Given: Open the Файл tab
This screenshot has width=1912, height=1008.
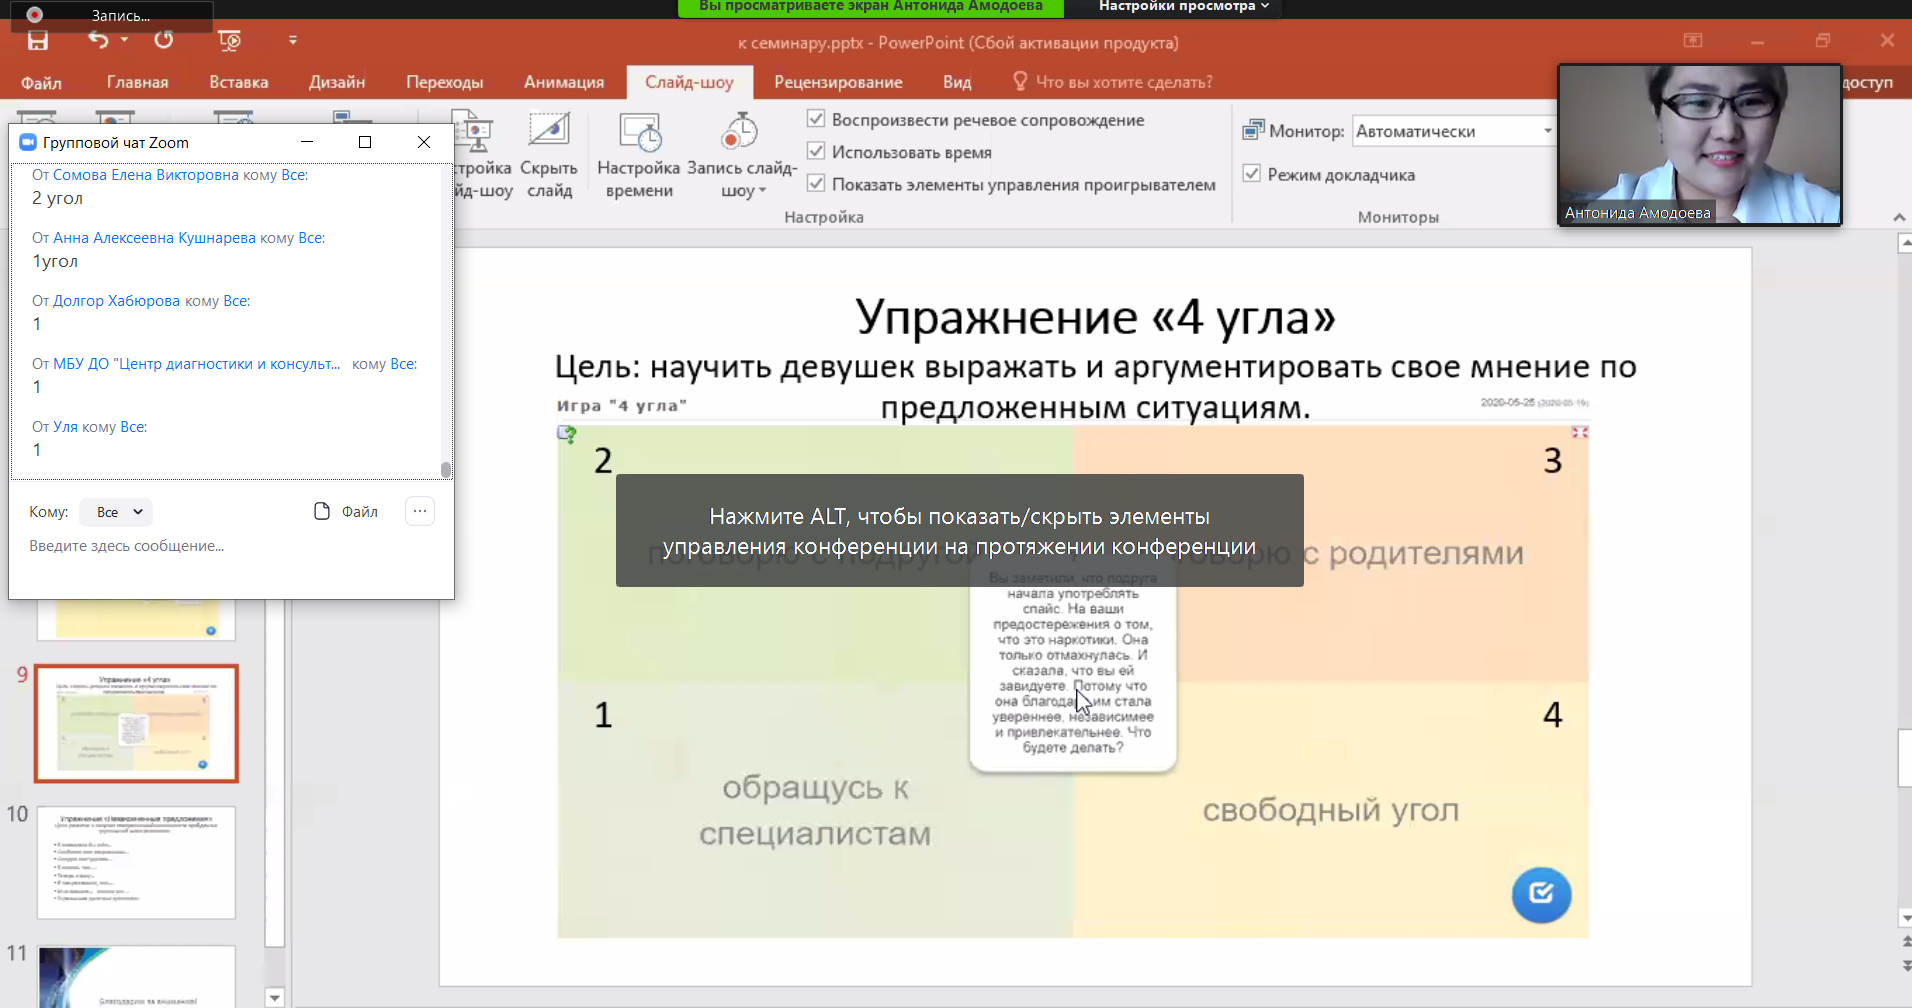Looking at the screenshot, I should tap(42, 82).
